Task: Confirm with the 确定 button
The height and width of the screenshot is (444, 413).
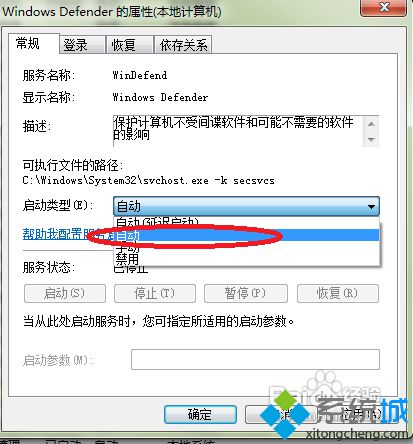Action: coord(200,414)
